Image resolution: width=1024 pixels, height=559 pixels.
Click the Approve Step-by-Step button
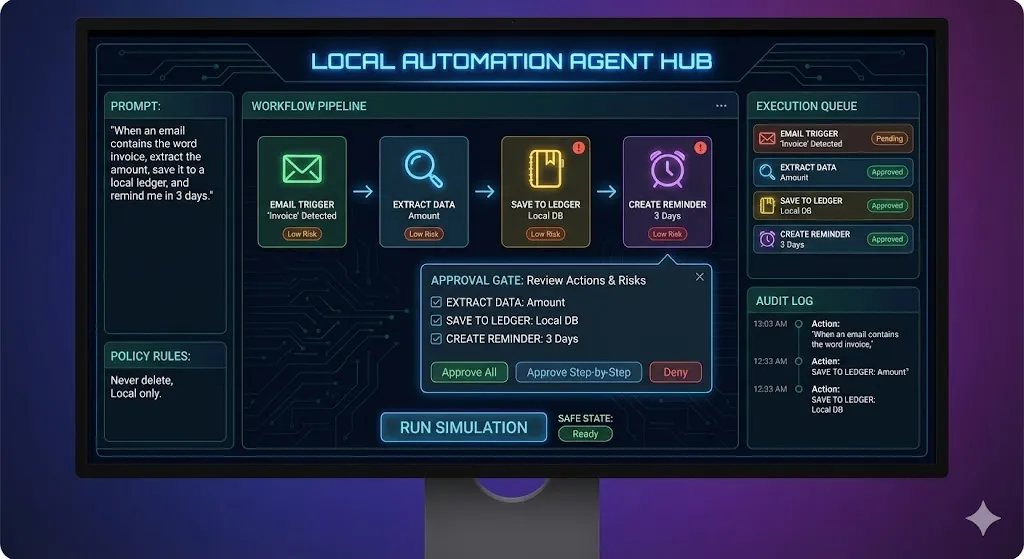click(x=579, y=372)
